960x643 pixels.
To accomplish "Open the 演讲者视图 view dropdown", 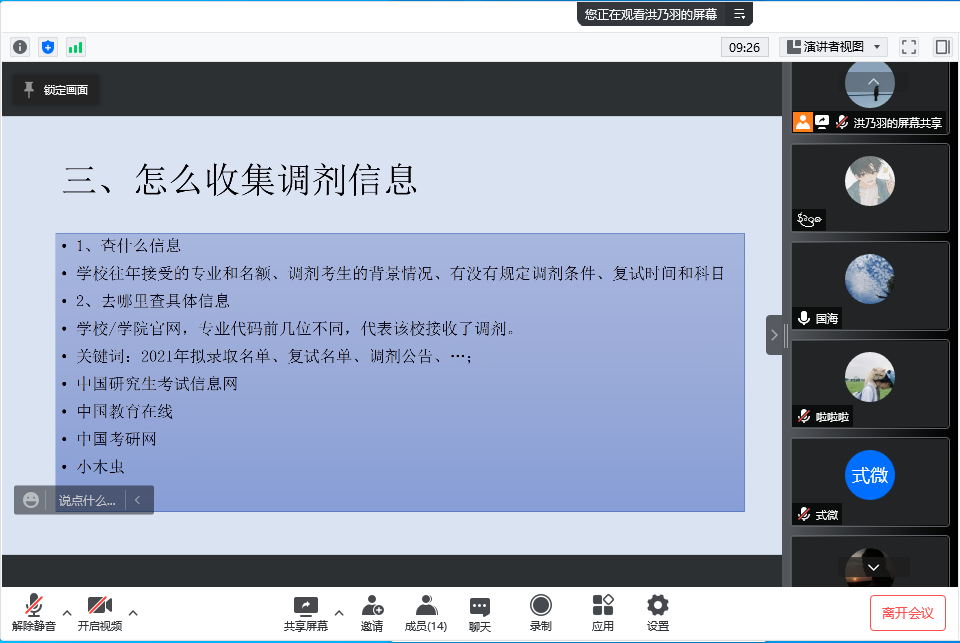I will (x=833, y=47).
